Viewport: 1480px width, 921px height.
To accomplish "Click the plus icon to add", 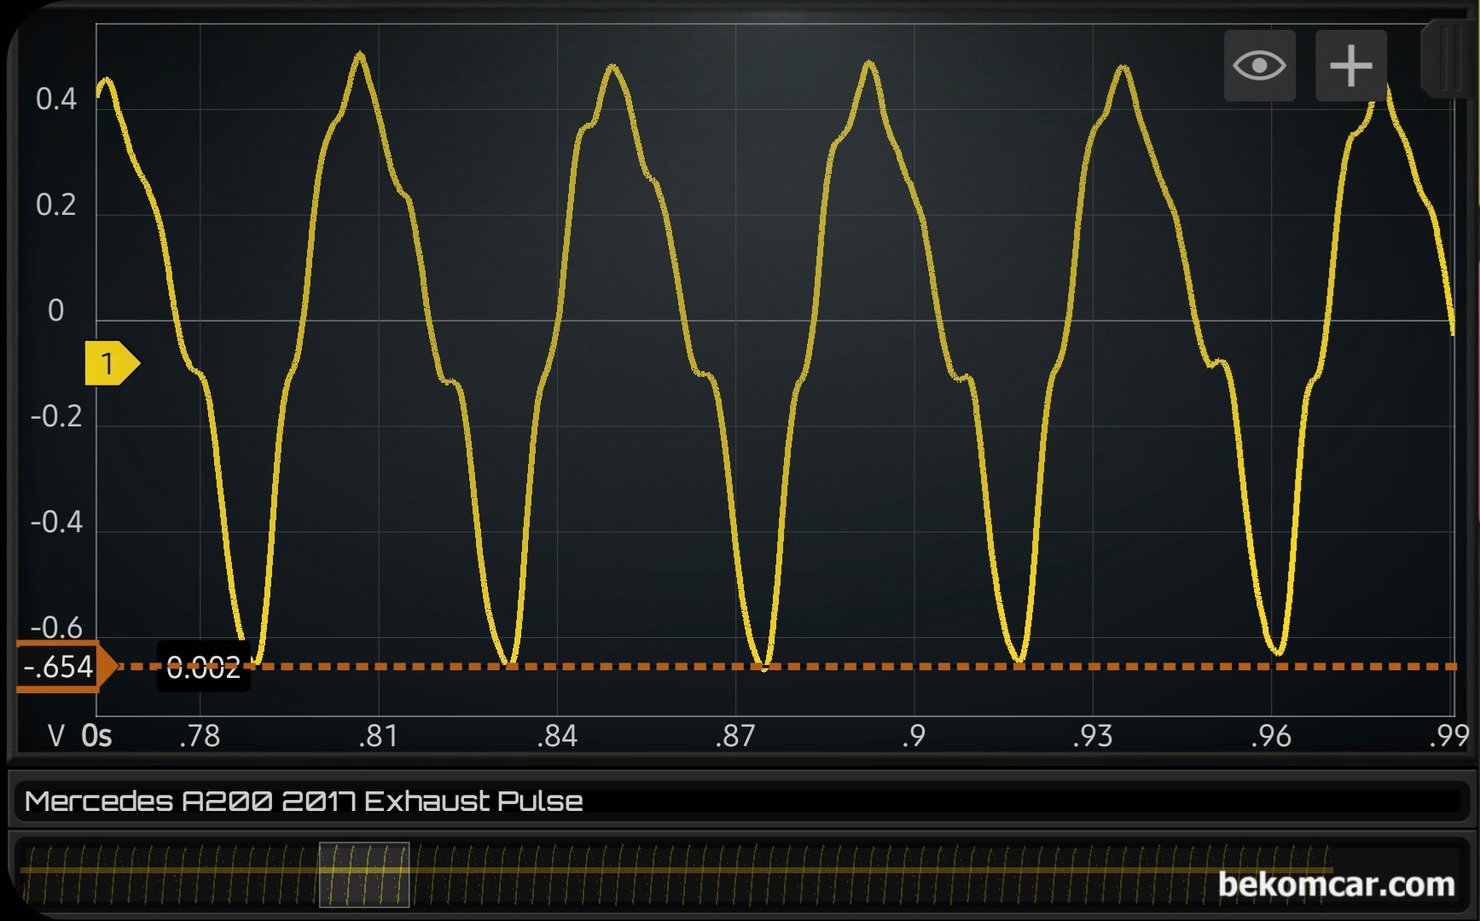I will pyautogui.click(x=1350, y=66).
